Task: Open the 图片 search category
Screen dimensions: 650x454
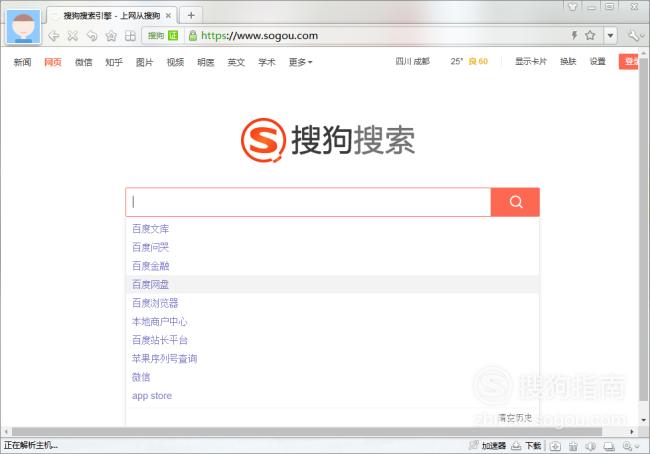Action: (145, 62)
